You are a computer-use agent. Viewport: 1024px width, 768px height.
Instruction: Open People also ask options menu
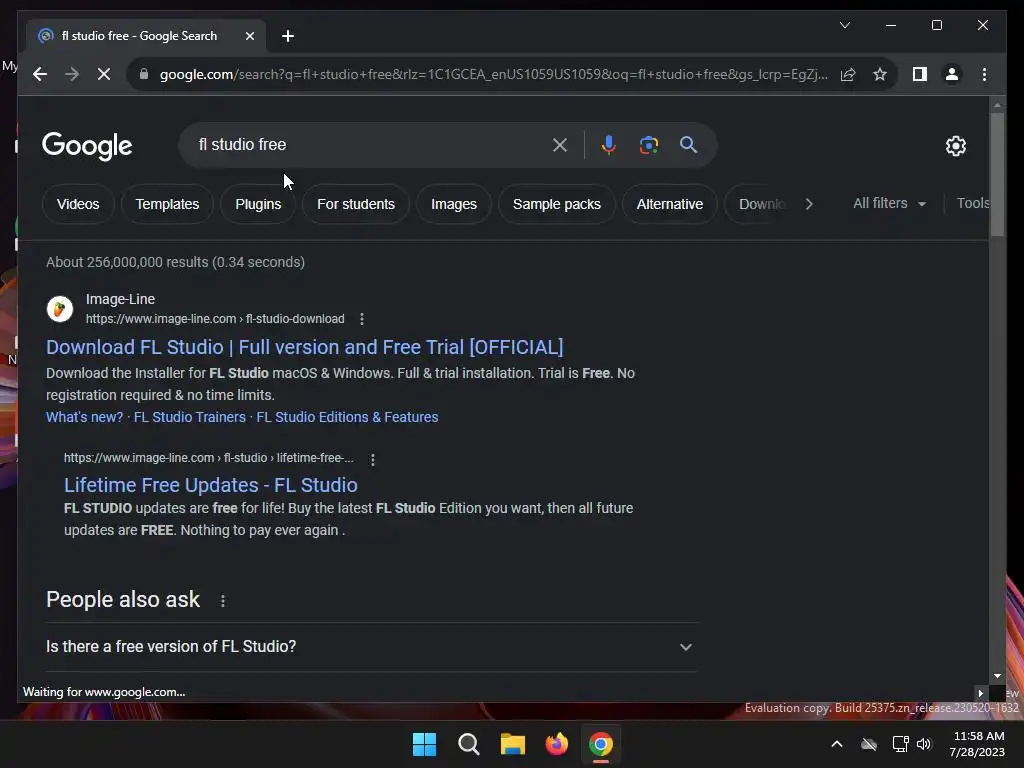pyautogui.click(x=223, y=601)
